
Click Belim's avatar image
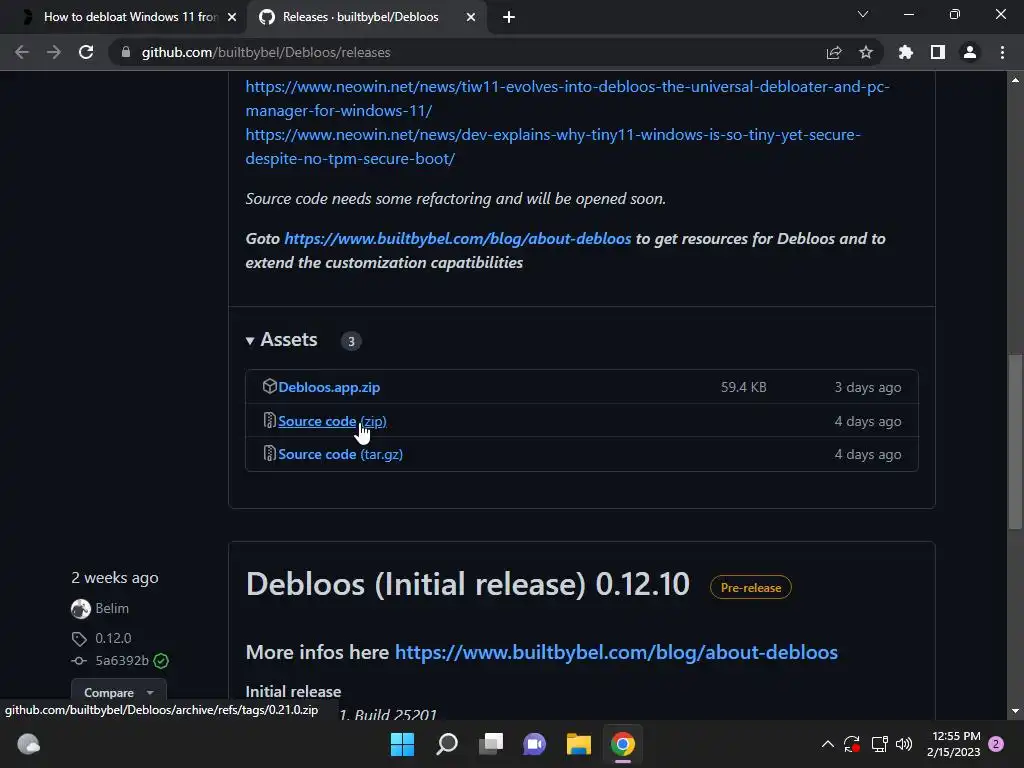[x=81, y=609]
